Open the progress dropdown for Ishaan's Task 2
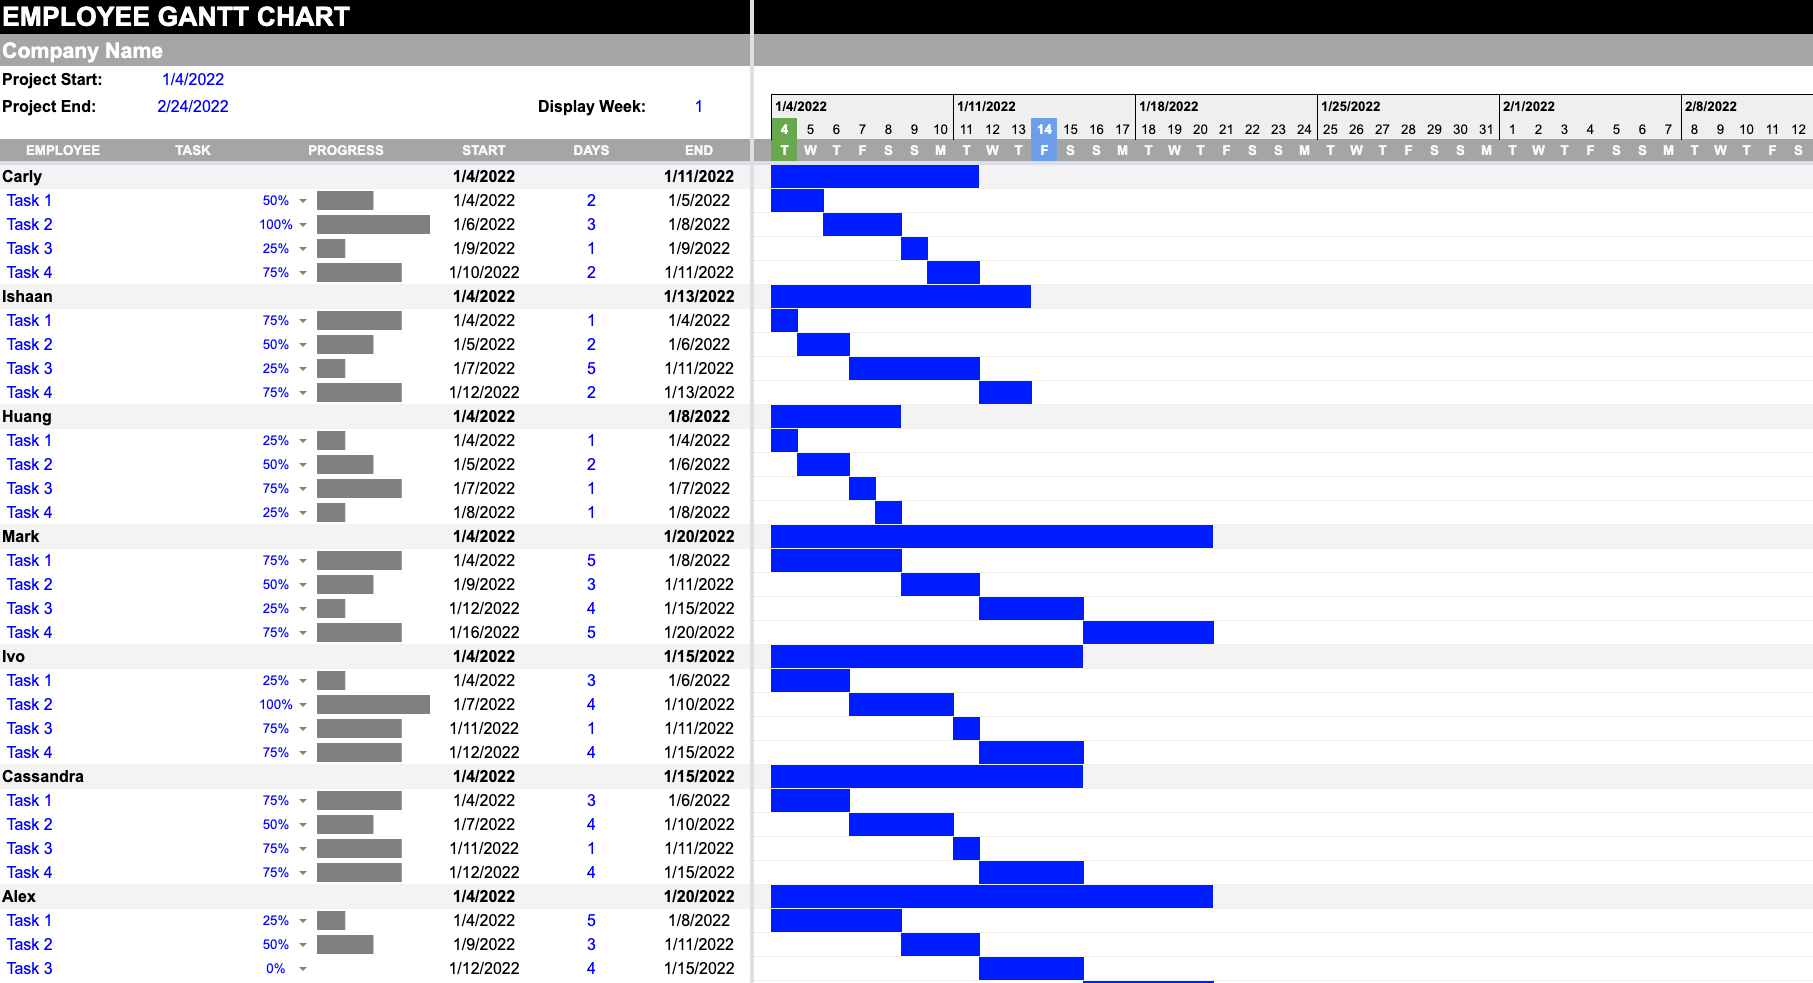This screenshot has width=1813, height=983. pyautogui.click(x=303, y=344)
